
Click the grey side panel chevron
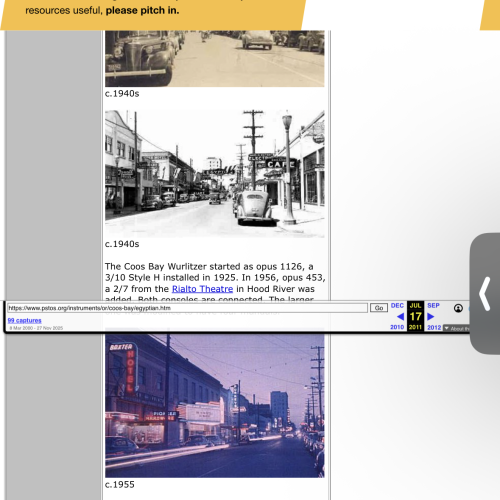pos(485,294)
